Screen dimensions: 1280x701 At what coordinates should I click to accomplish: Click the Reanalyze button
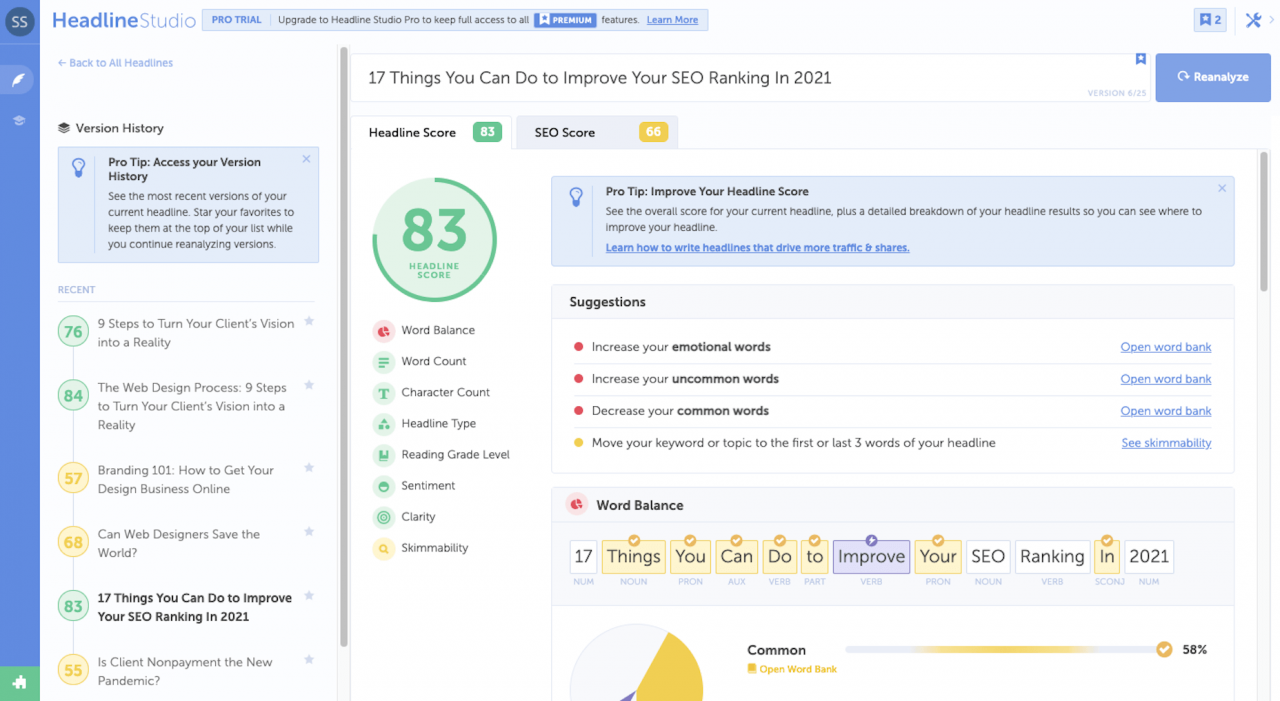pos(1212,77)
